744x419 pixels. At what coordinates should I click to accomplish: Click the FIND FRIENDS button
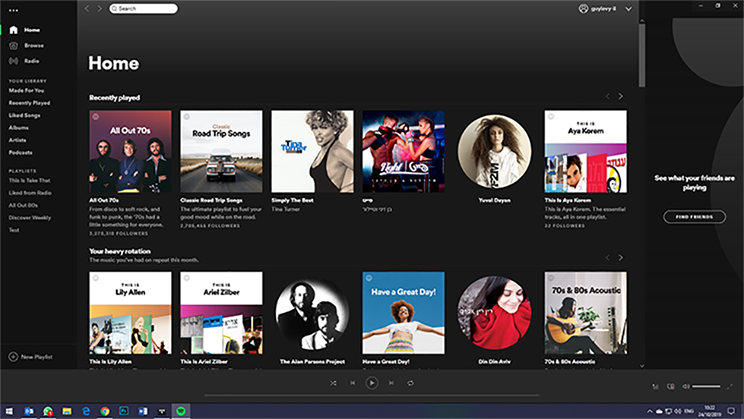click(694, 217)
